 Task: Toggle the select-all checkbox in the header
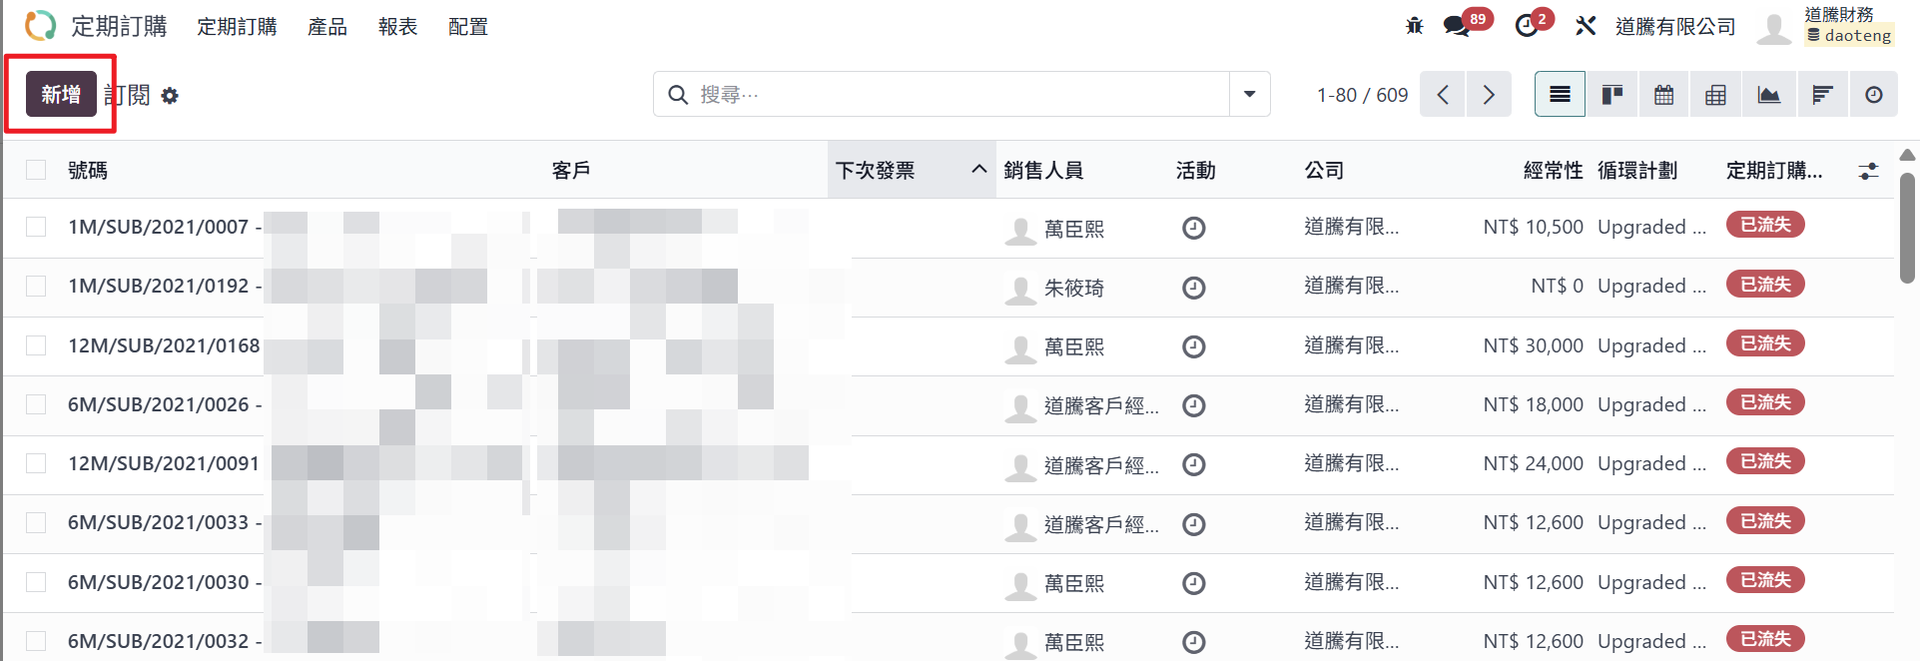tap(36, 170)
